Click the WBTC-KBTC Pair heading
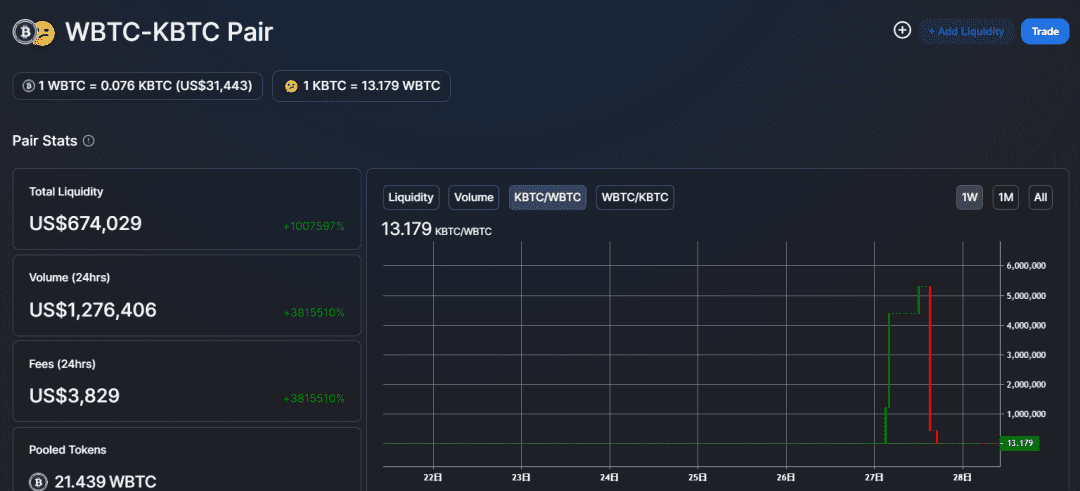The height and width of the screenshot is (491, 1080). (169, 32)
